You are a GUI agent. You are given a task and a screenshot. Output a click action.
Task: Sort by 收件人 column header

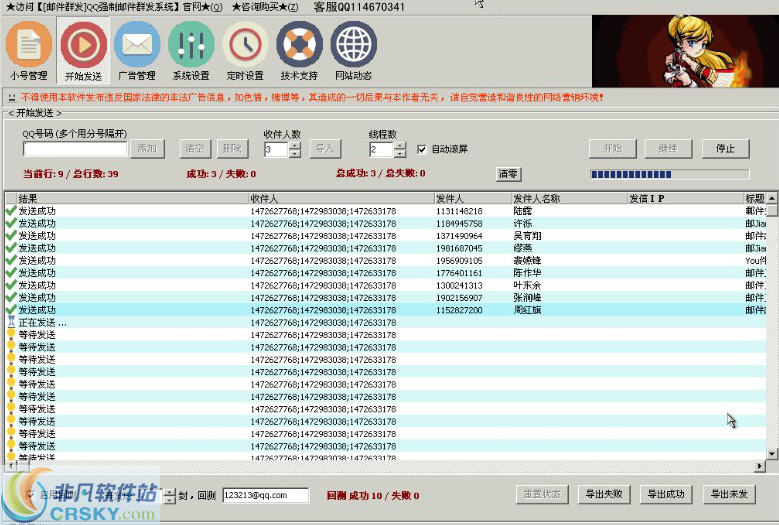341,199
